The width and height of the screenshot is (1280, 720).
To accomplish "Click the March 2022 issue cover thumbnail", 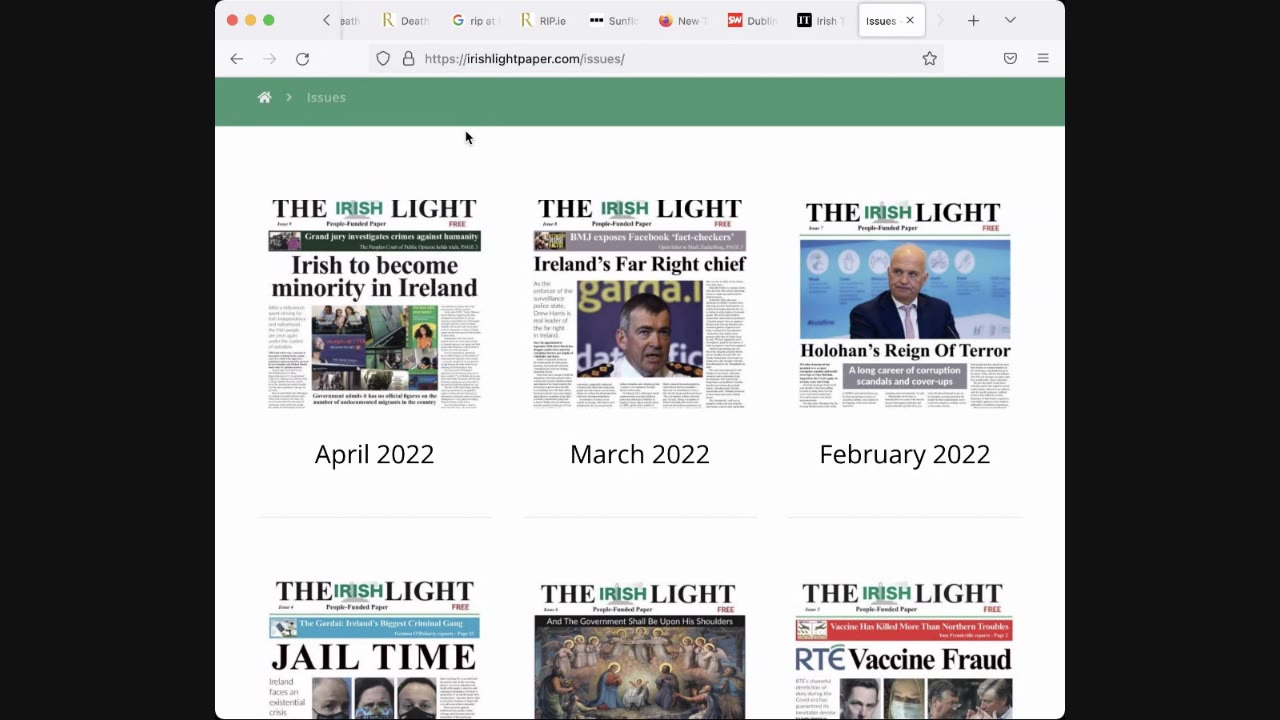I will [x=639, y=304].
